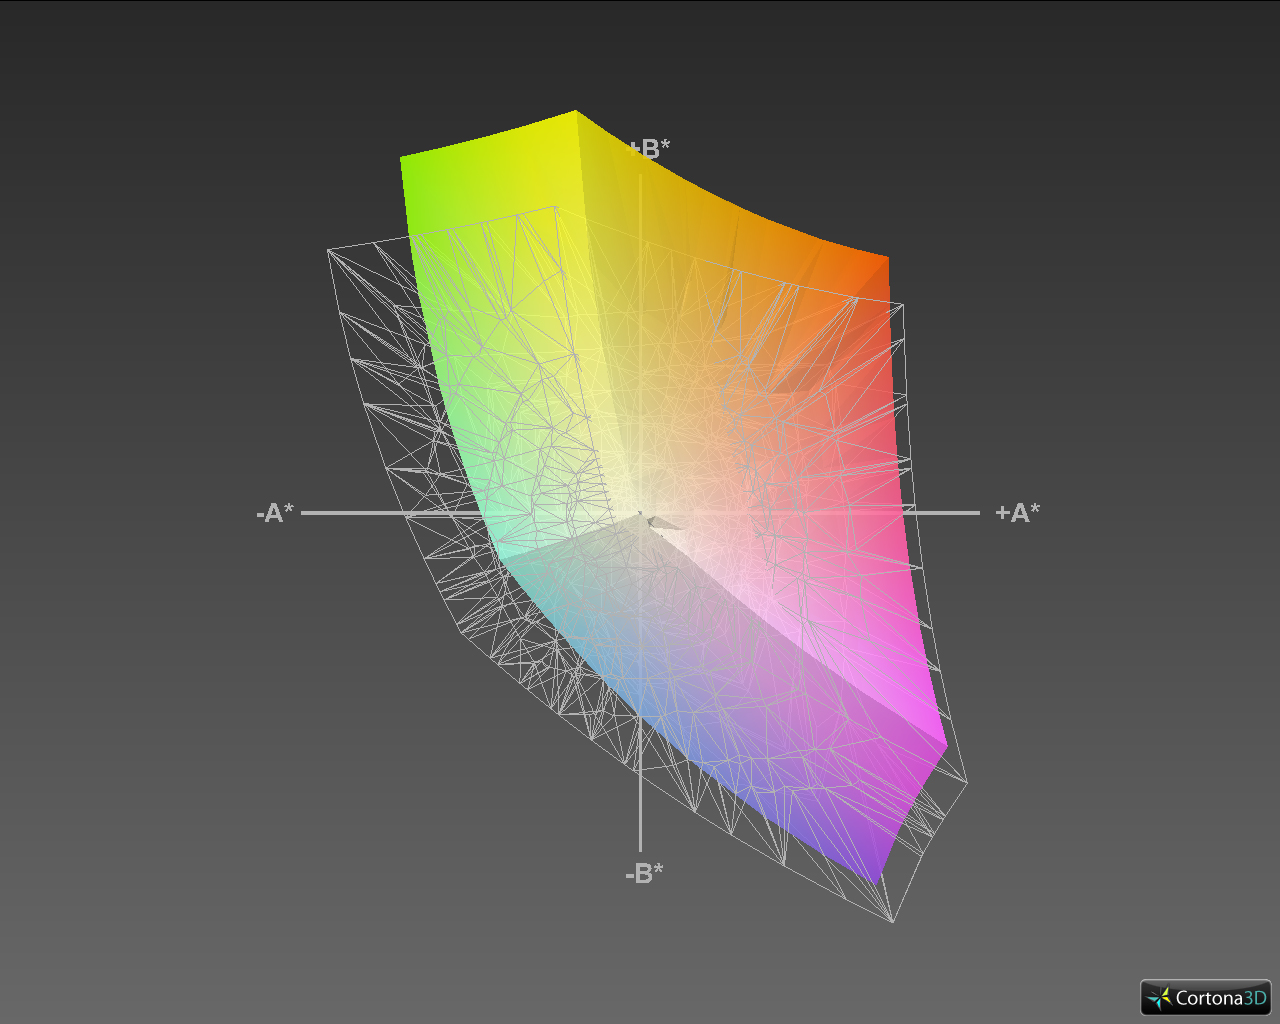Viewport: 1280px width, 1024px height.
Task: Click the Cortona3D logo button
Action: click(x=1205, y=997)
